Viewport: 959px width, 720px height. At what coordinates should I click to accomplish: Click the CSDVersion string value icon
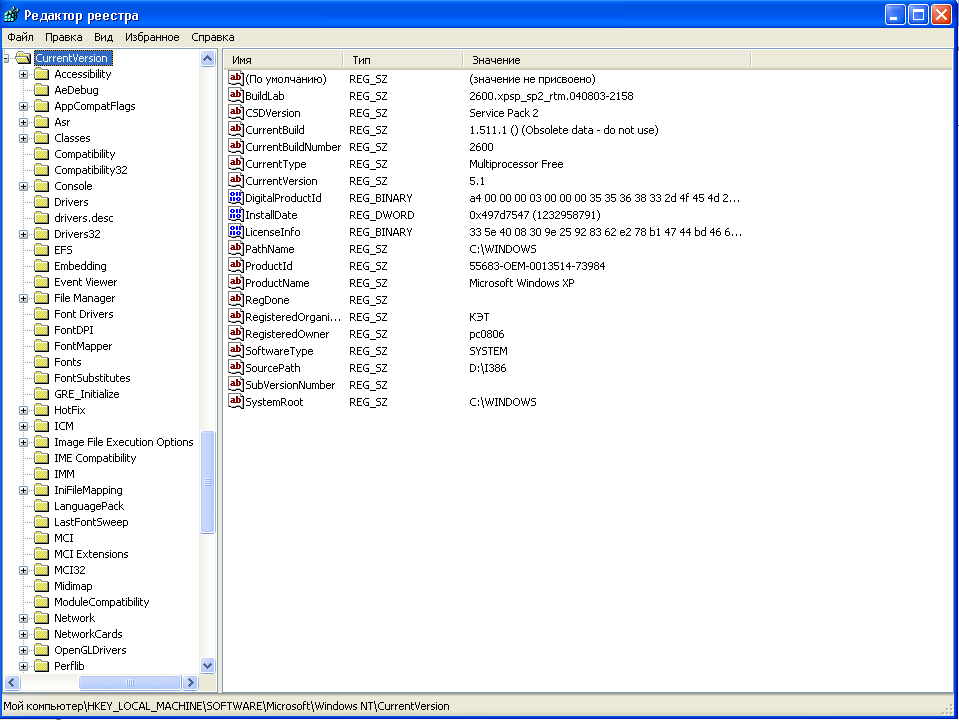235,112
